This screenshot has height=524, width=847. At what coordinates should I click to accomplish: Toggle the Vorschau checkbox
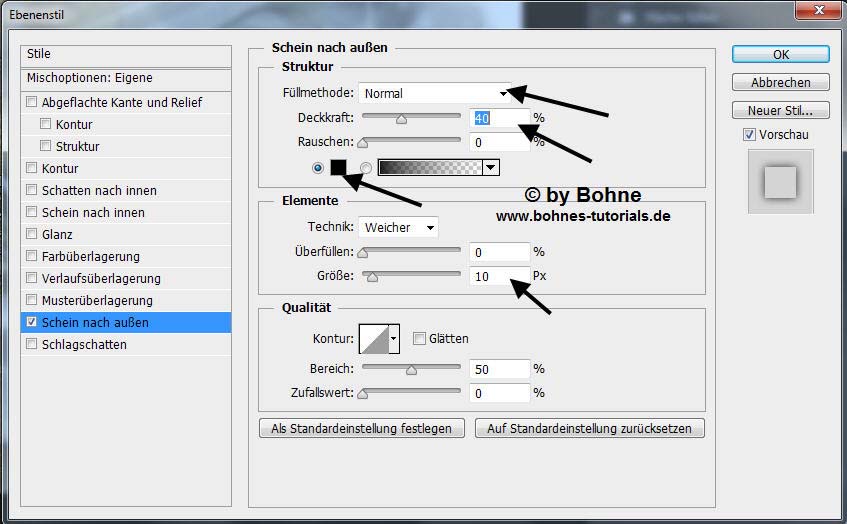(x=749, y=134)
